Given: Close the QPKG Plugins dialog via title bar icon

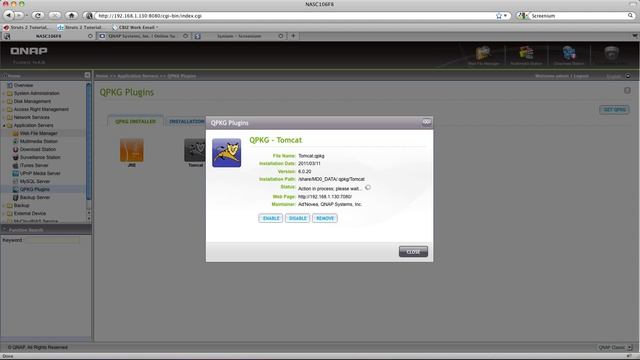Looking at the screenshot, I should [x=427, y=122].
